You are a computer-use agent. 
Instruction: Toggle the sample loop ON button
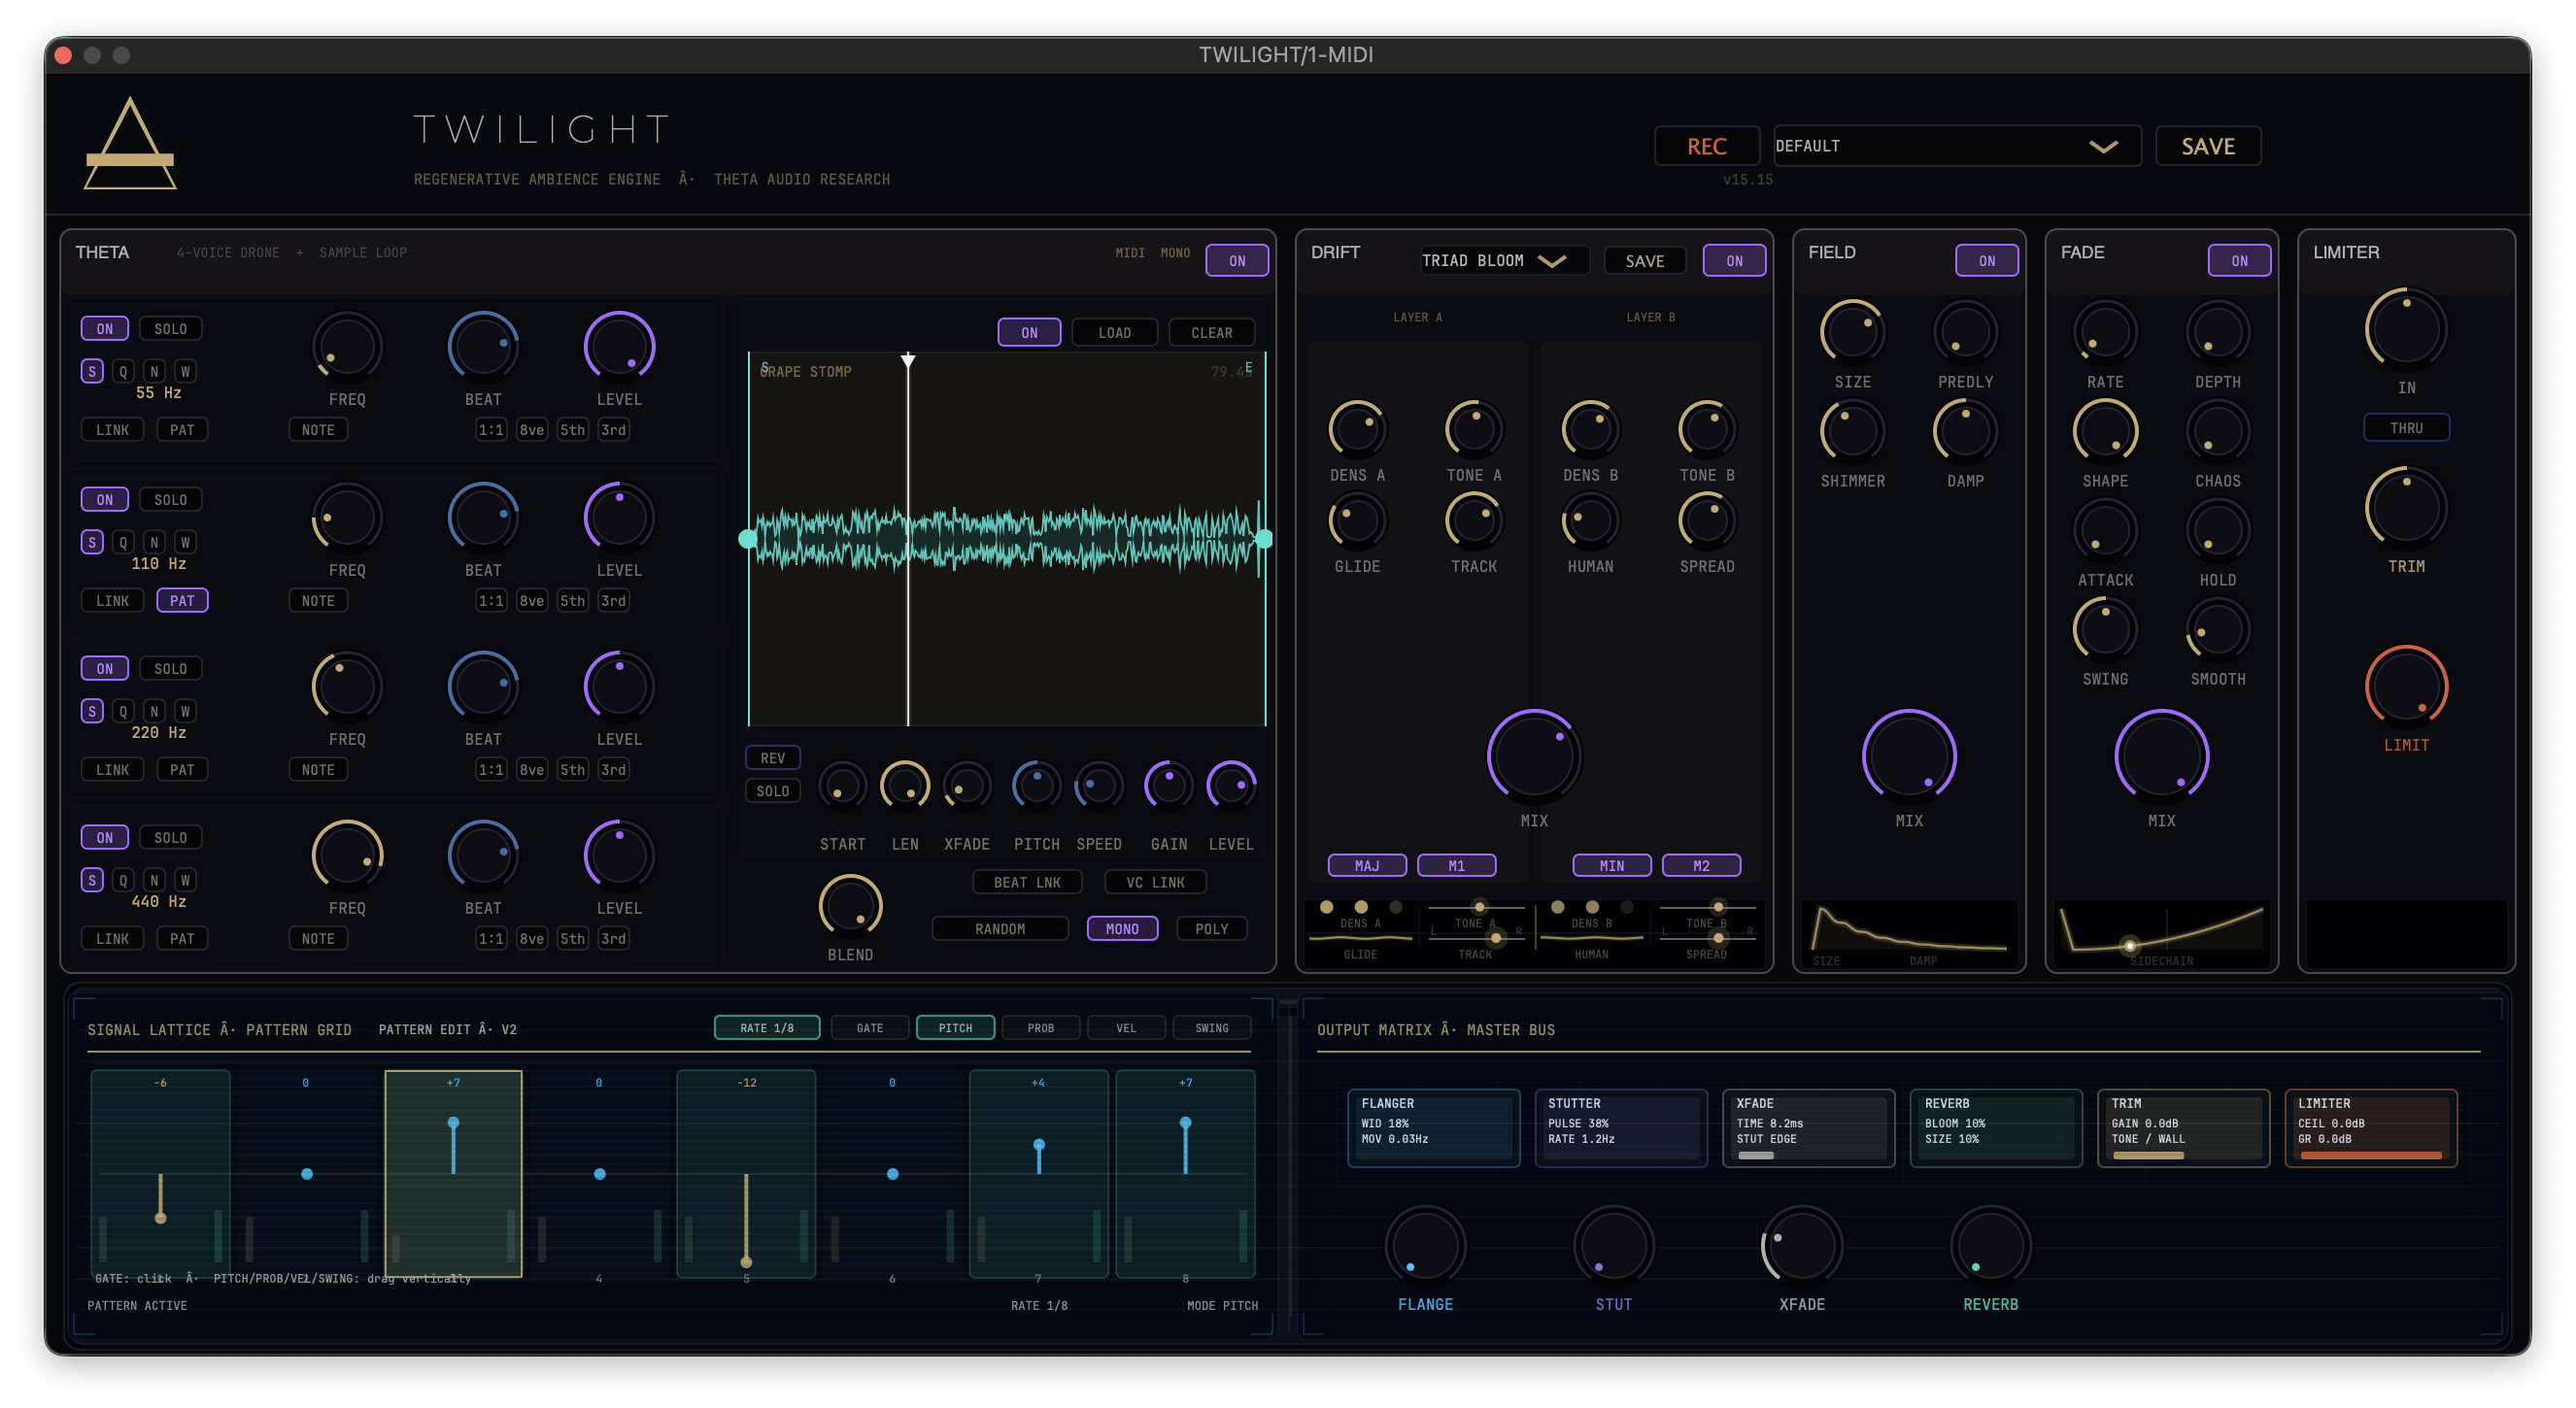coord(1029,332)
